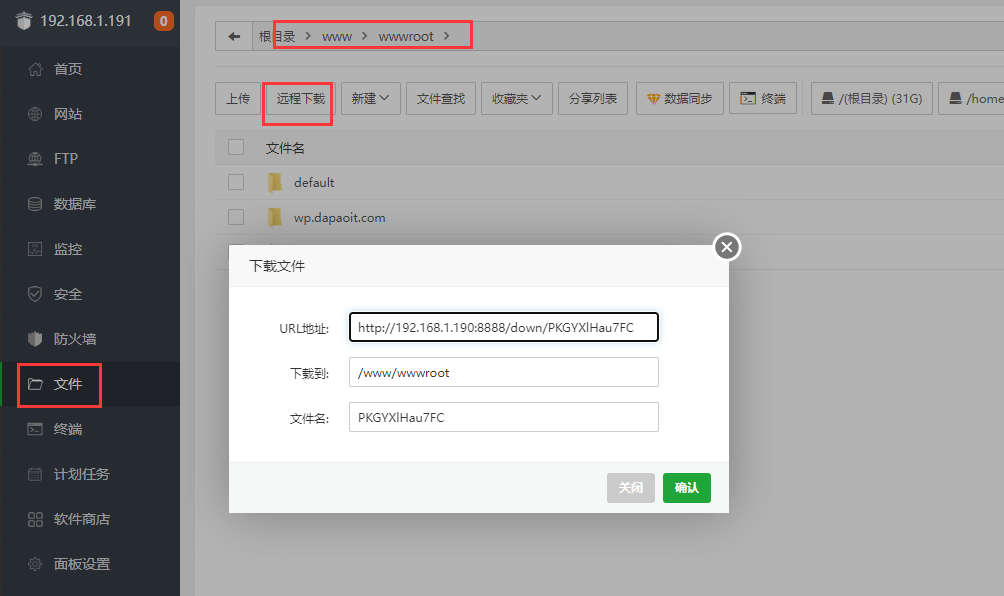Image resolution: width=1004 pixels, height=596 pixels.
Task: Click the 终端 terminal icon in toolbar
Action: [x=748, y=98]
